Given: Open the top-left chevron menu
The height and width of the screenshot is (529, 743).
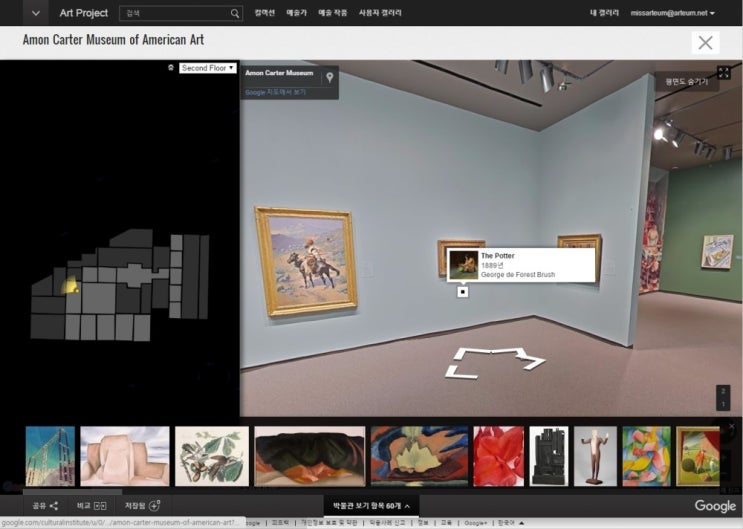Looking at the screenshot, I should click(36, 13).
